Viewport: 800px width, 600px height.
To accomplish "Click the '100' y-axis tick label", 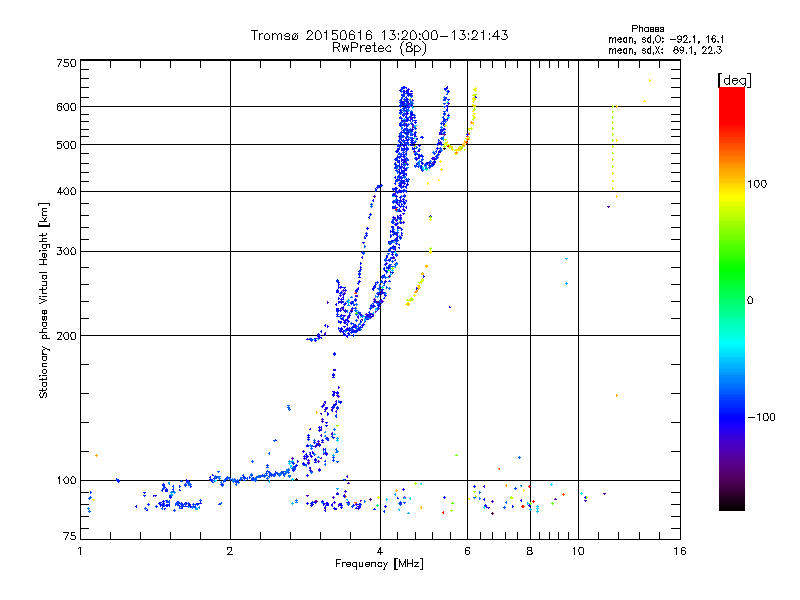I will (x=66, y=481).
